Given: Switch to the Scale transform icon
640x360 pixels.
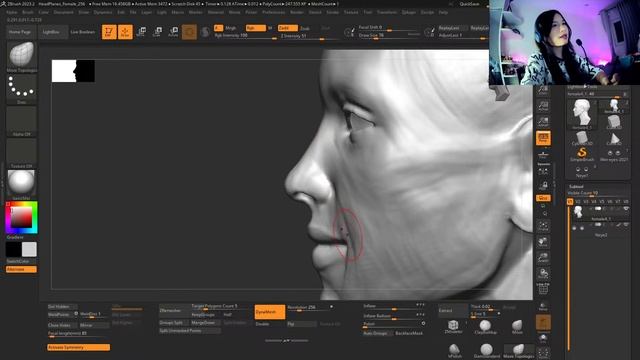Looking at the screenshot, I should pyautogui.click(x=157, y=32).
